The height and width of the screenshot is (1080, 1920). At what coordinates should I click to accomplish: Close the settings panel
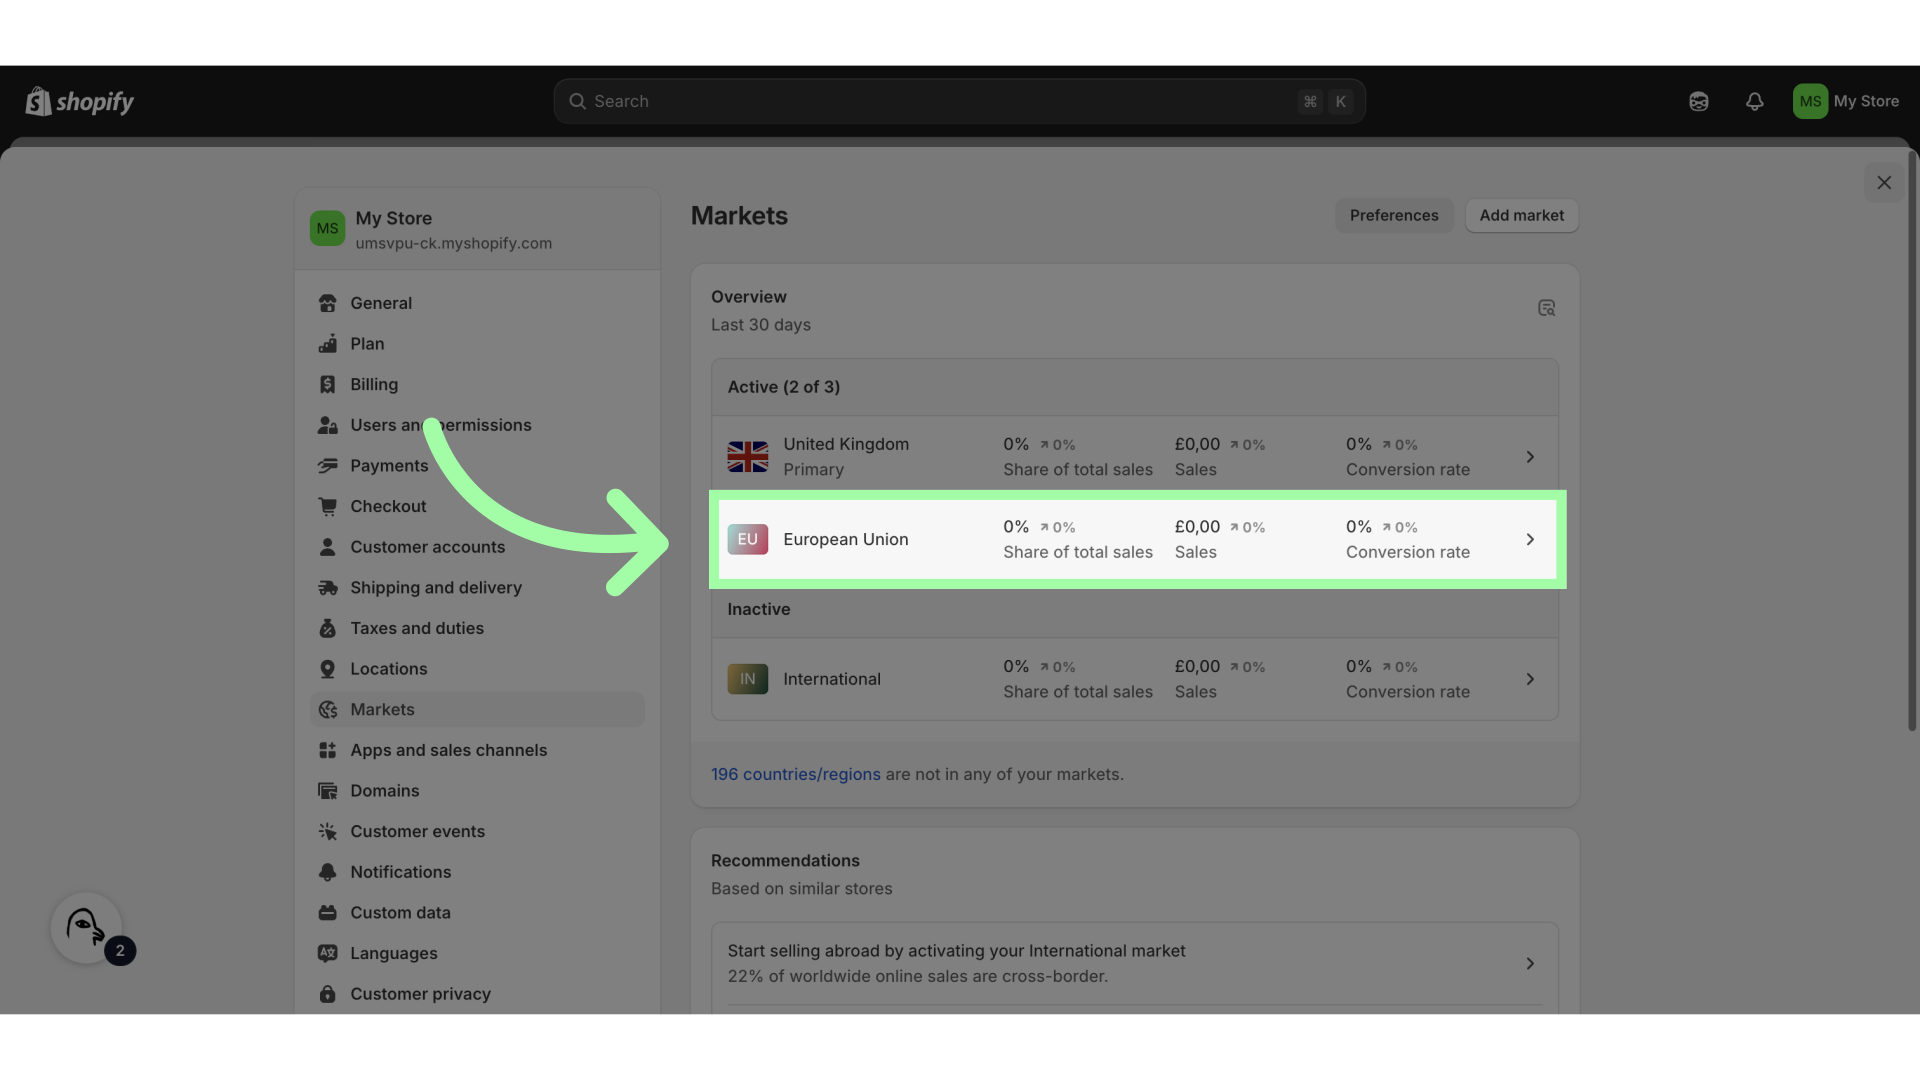click(x=1884, y=183)
